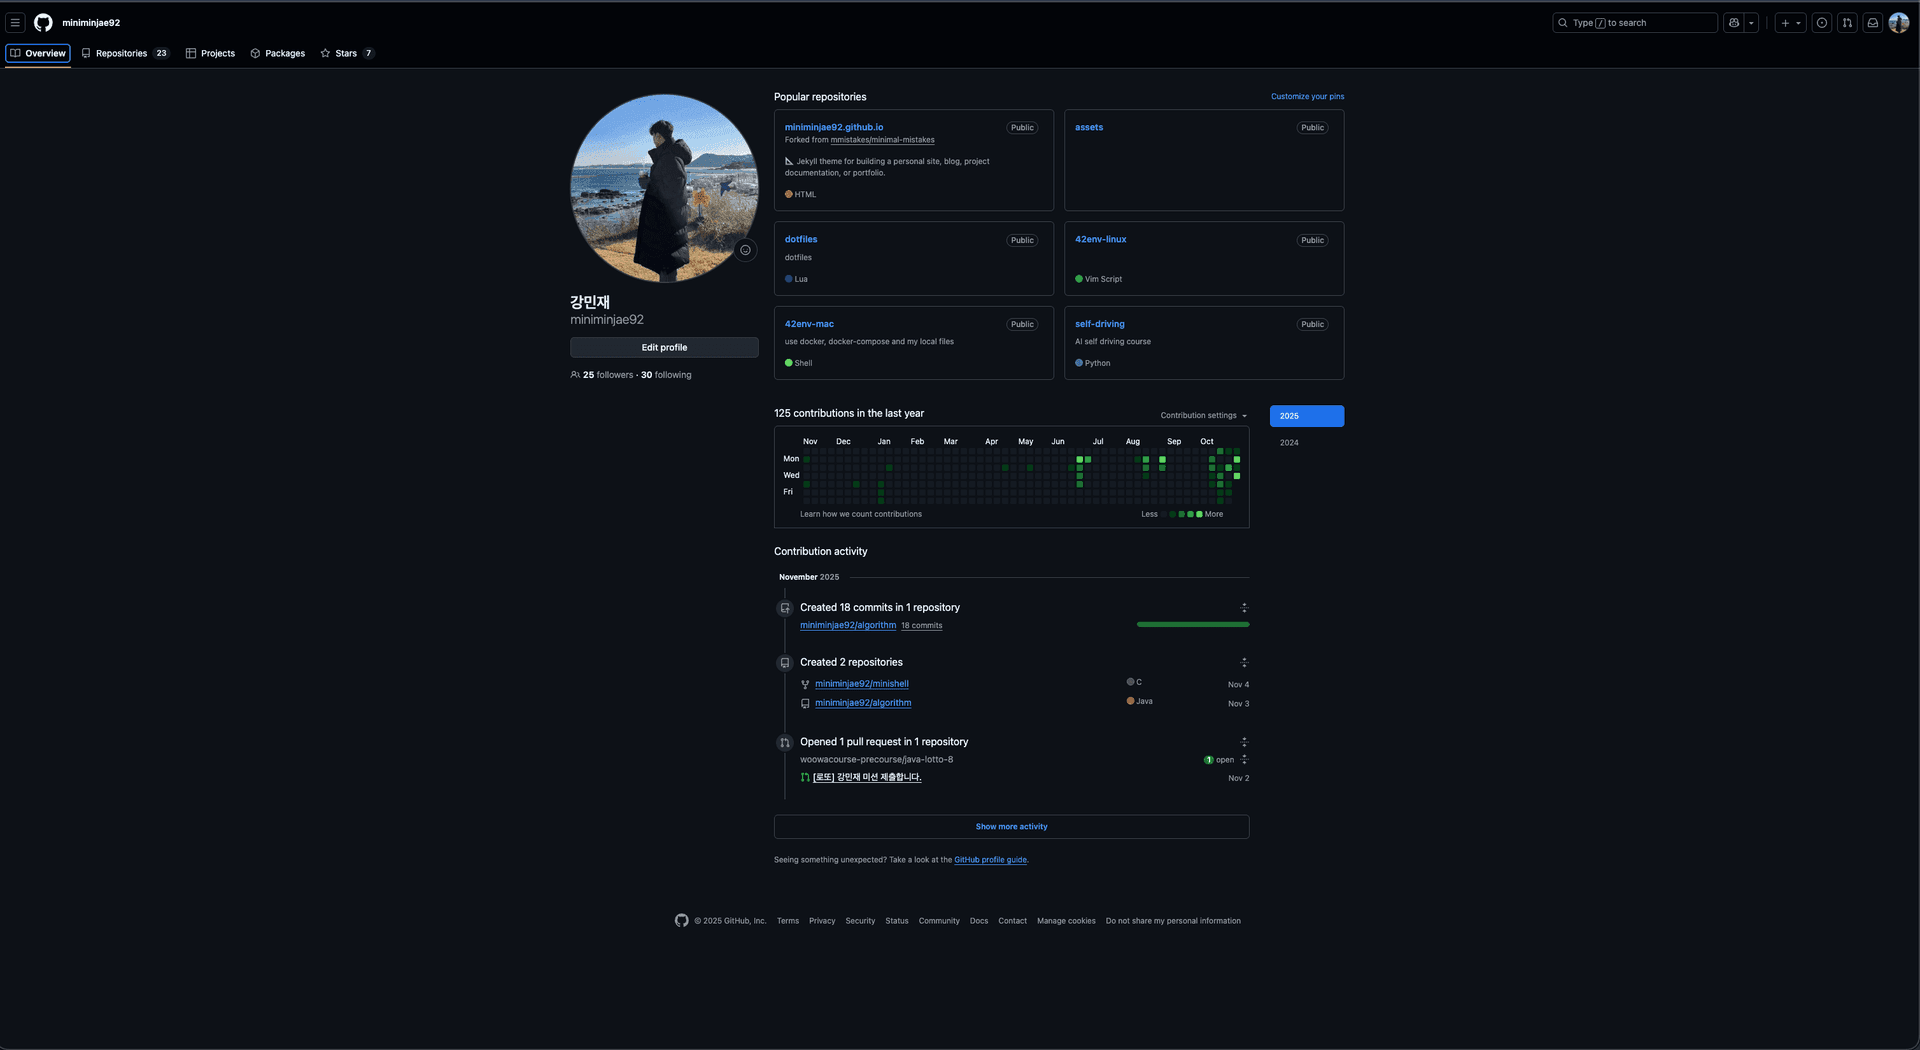Click the brightest green legend square beside More
The image size is (1920, 1050).
(x=1199, y=514)
